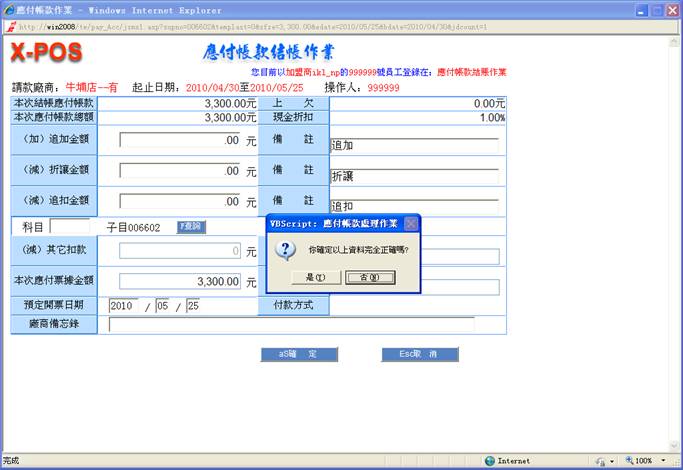Click the X-POS logo
The width and height of the screenshot is (683, 470).
46,53
